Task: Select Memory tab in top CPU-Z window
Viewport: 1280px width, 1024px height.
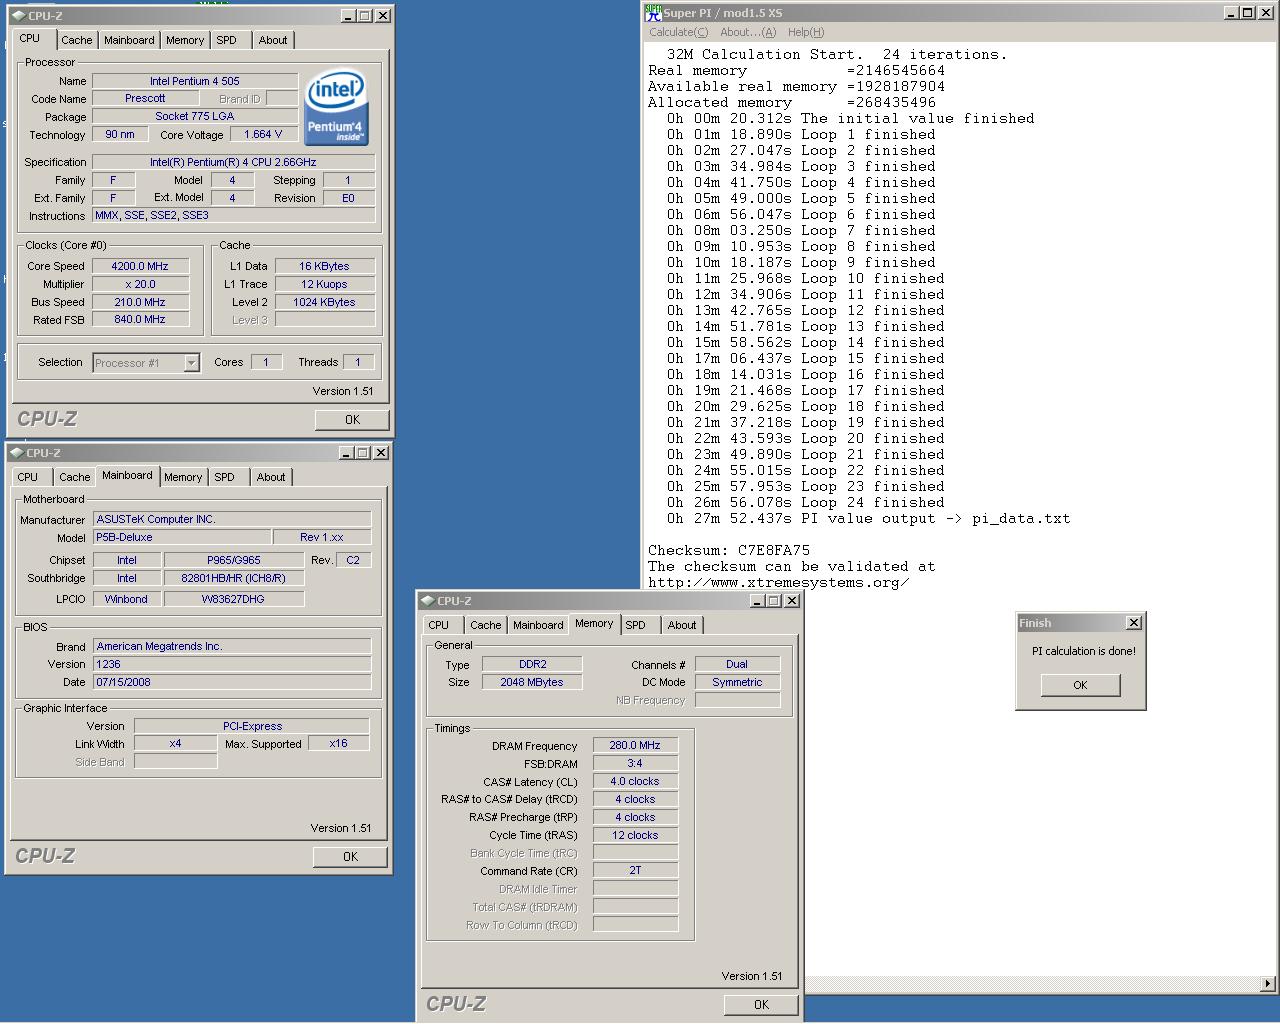Action: 185,40
